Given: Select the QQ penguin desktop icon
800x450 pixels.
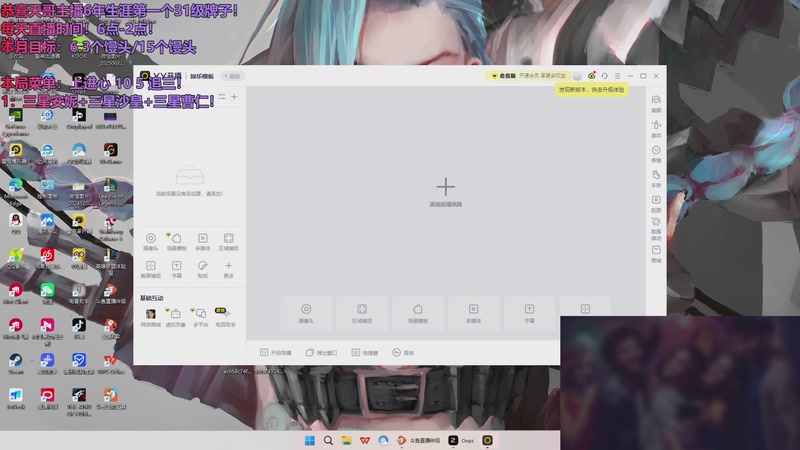Looking at the screenshot, I should (15, 224).
